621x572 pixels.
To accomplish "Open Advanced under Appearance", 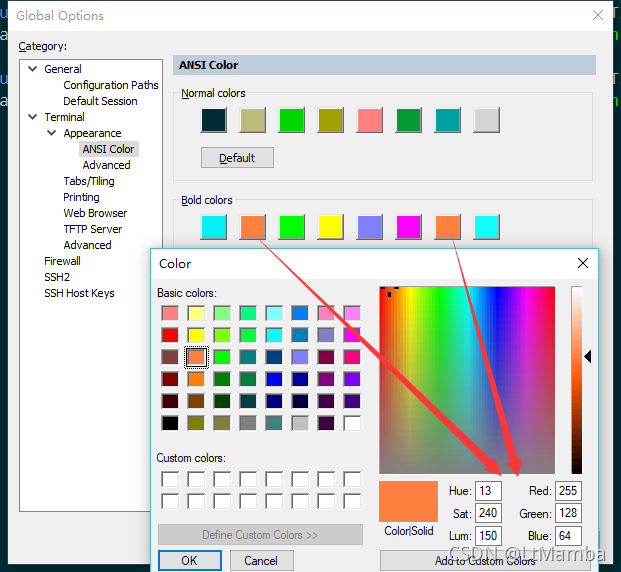I will 106,165.
